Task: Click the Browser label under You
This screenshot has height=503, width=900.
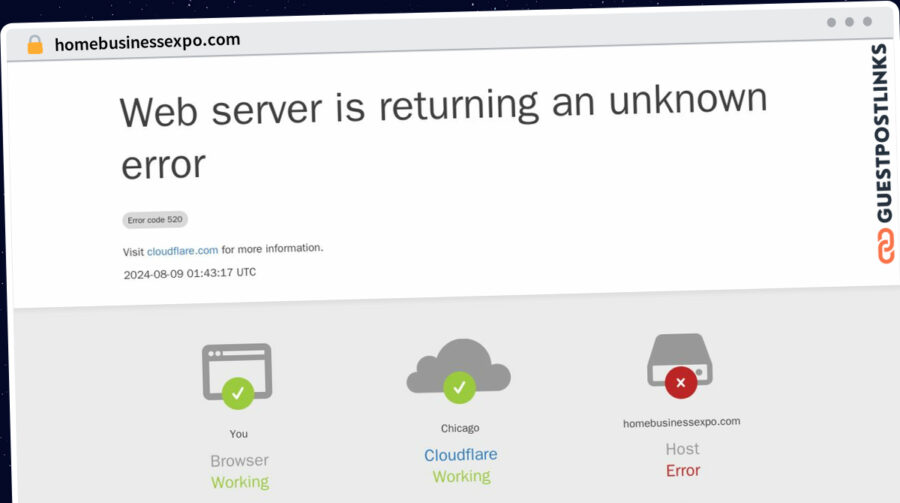Action: click(x=239, y=461)
